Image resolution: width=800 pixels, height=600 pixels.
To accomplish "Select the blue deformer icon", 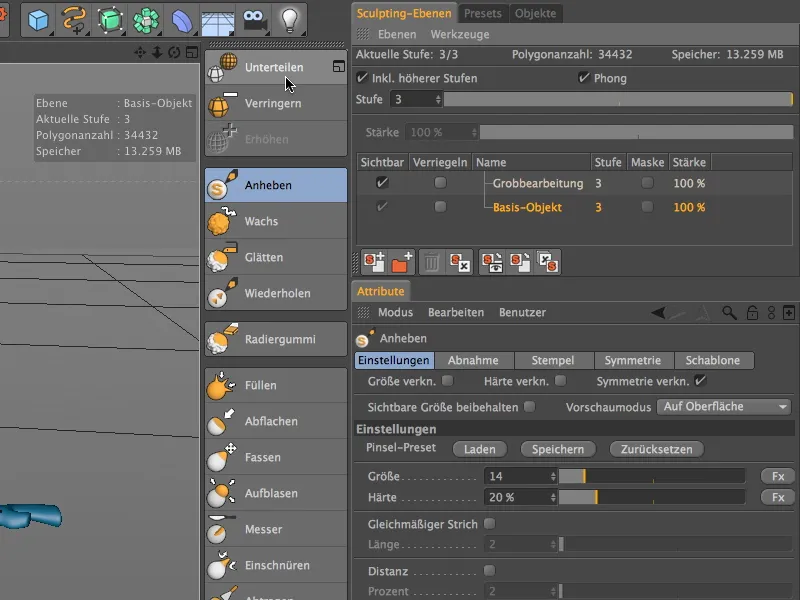I will (182, 20).
